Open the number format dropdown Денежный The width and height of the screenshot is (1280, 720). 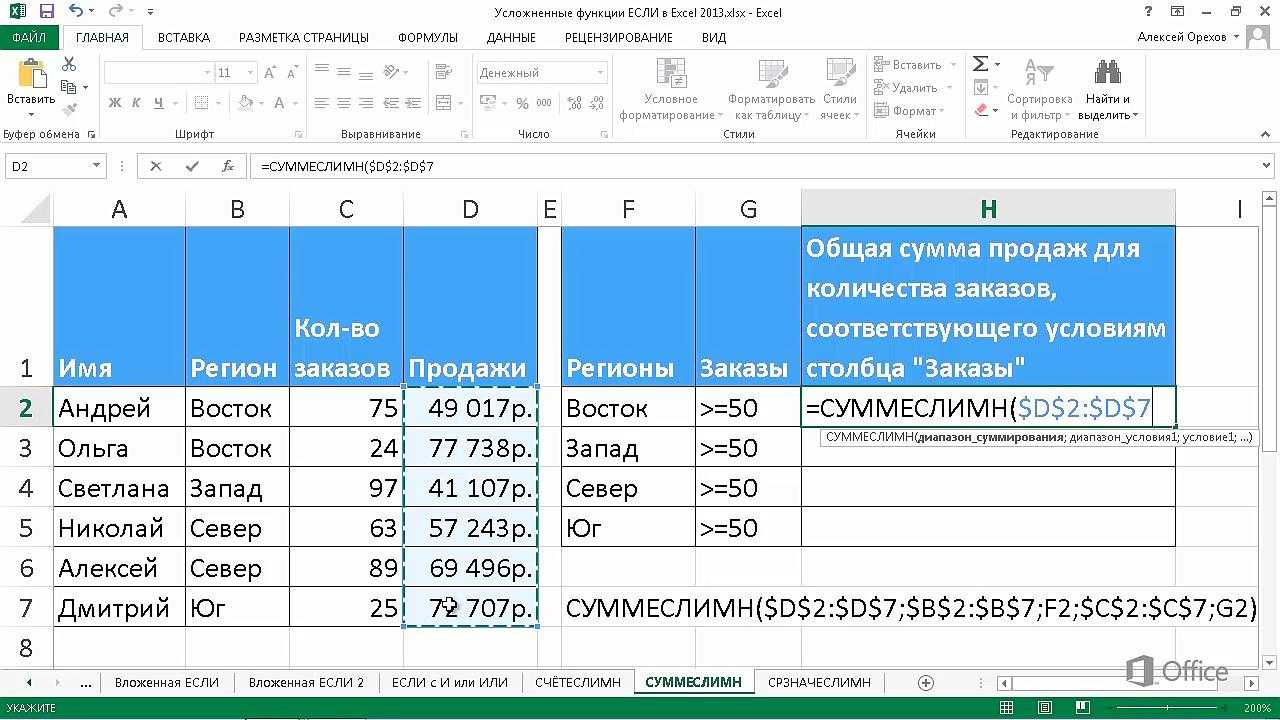click(600, 73)
